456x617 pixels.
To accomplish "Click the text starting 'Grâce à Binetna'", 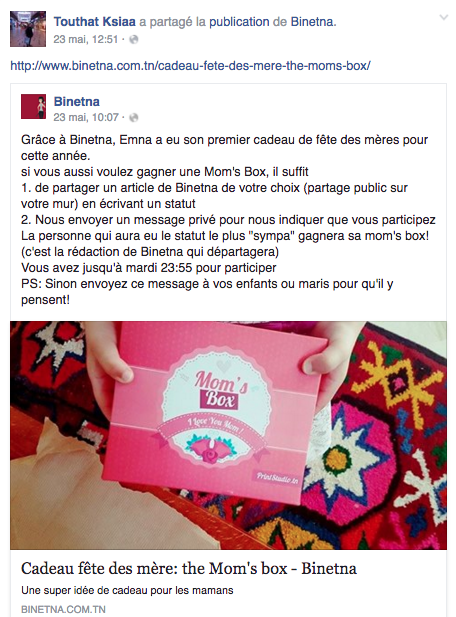I will (224, 148).
